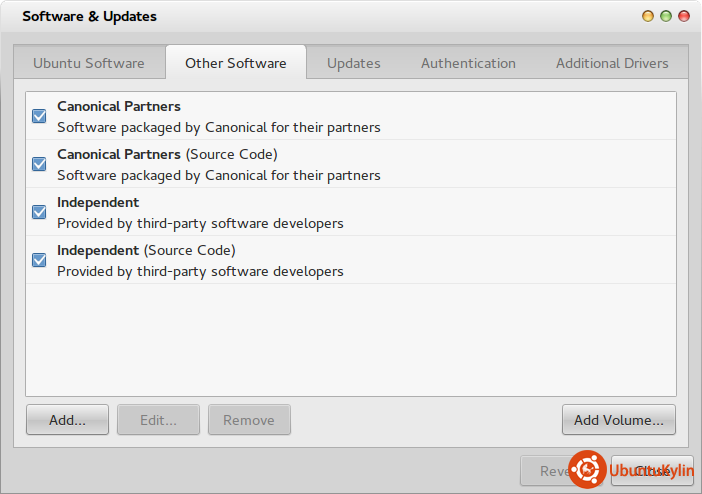Image resolution: width=702 pixels, height=494 pixels.
Task: Switch to the Ubuntu Software tab
Action: click(88, 63)
